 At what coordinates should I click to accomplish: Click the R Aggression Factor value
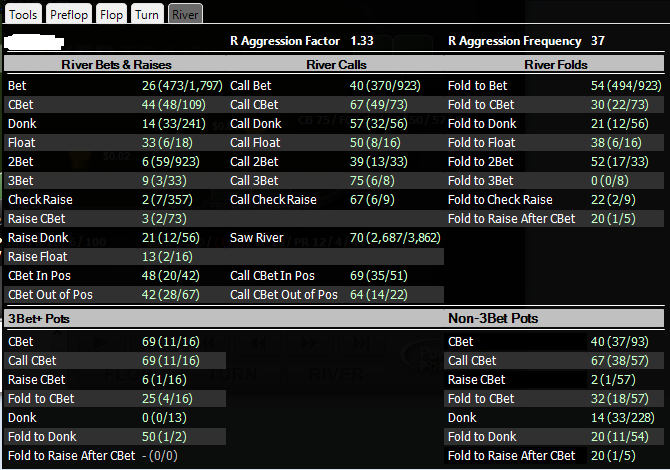tap(362, 41)
